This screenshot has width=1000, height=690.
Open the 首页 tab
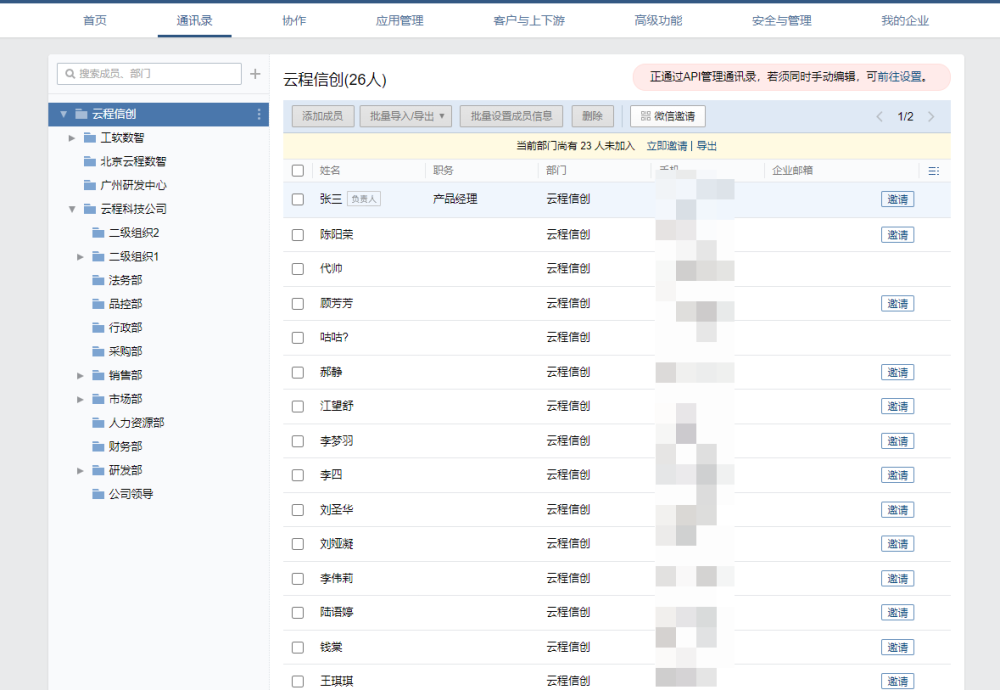coord(95,20)
